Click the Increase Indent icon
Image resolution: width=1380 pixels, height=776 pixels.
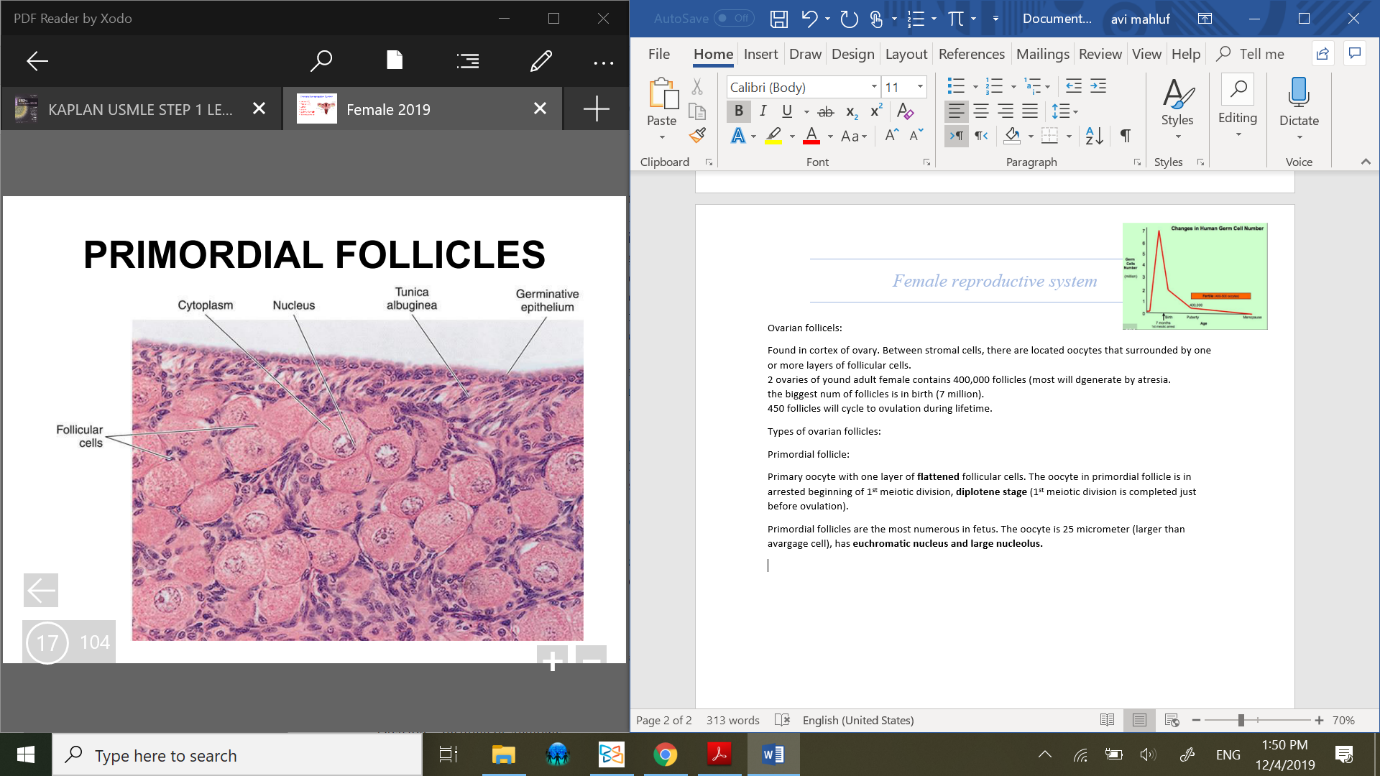tap(1099, 86)
